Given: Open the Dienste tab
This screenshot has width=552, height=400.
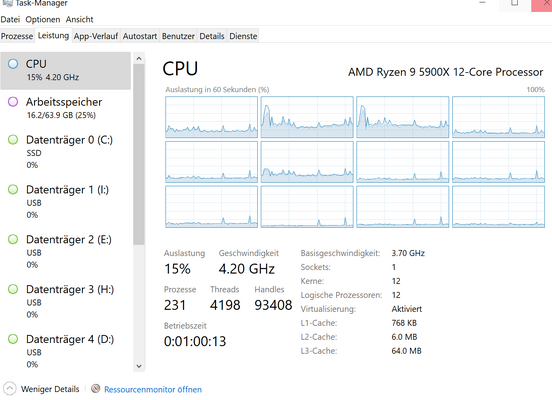Looking at the screenshot, I should point(243,36).
